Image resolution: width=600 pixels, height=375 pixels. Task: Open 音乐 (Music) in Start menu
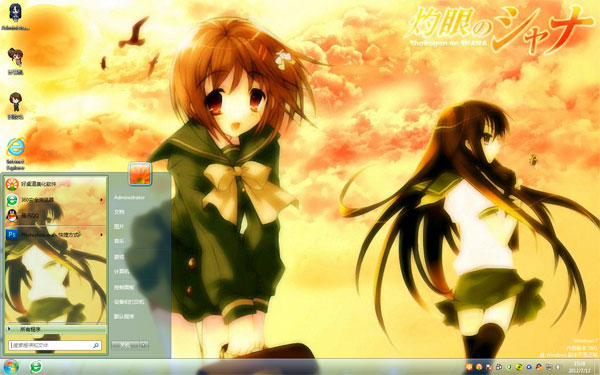click(x=119, y=241)
